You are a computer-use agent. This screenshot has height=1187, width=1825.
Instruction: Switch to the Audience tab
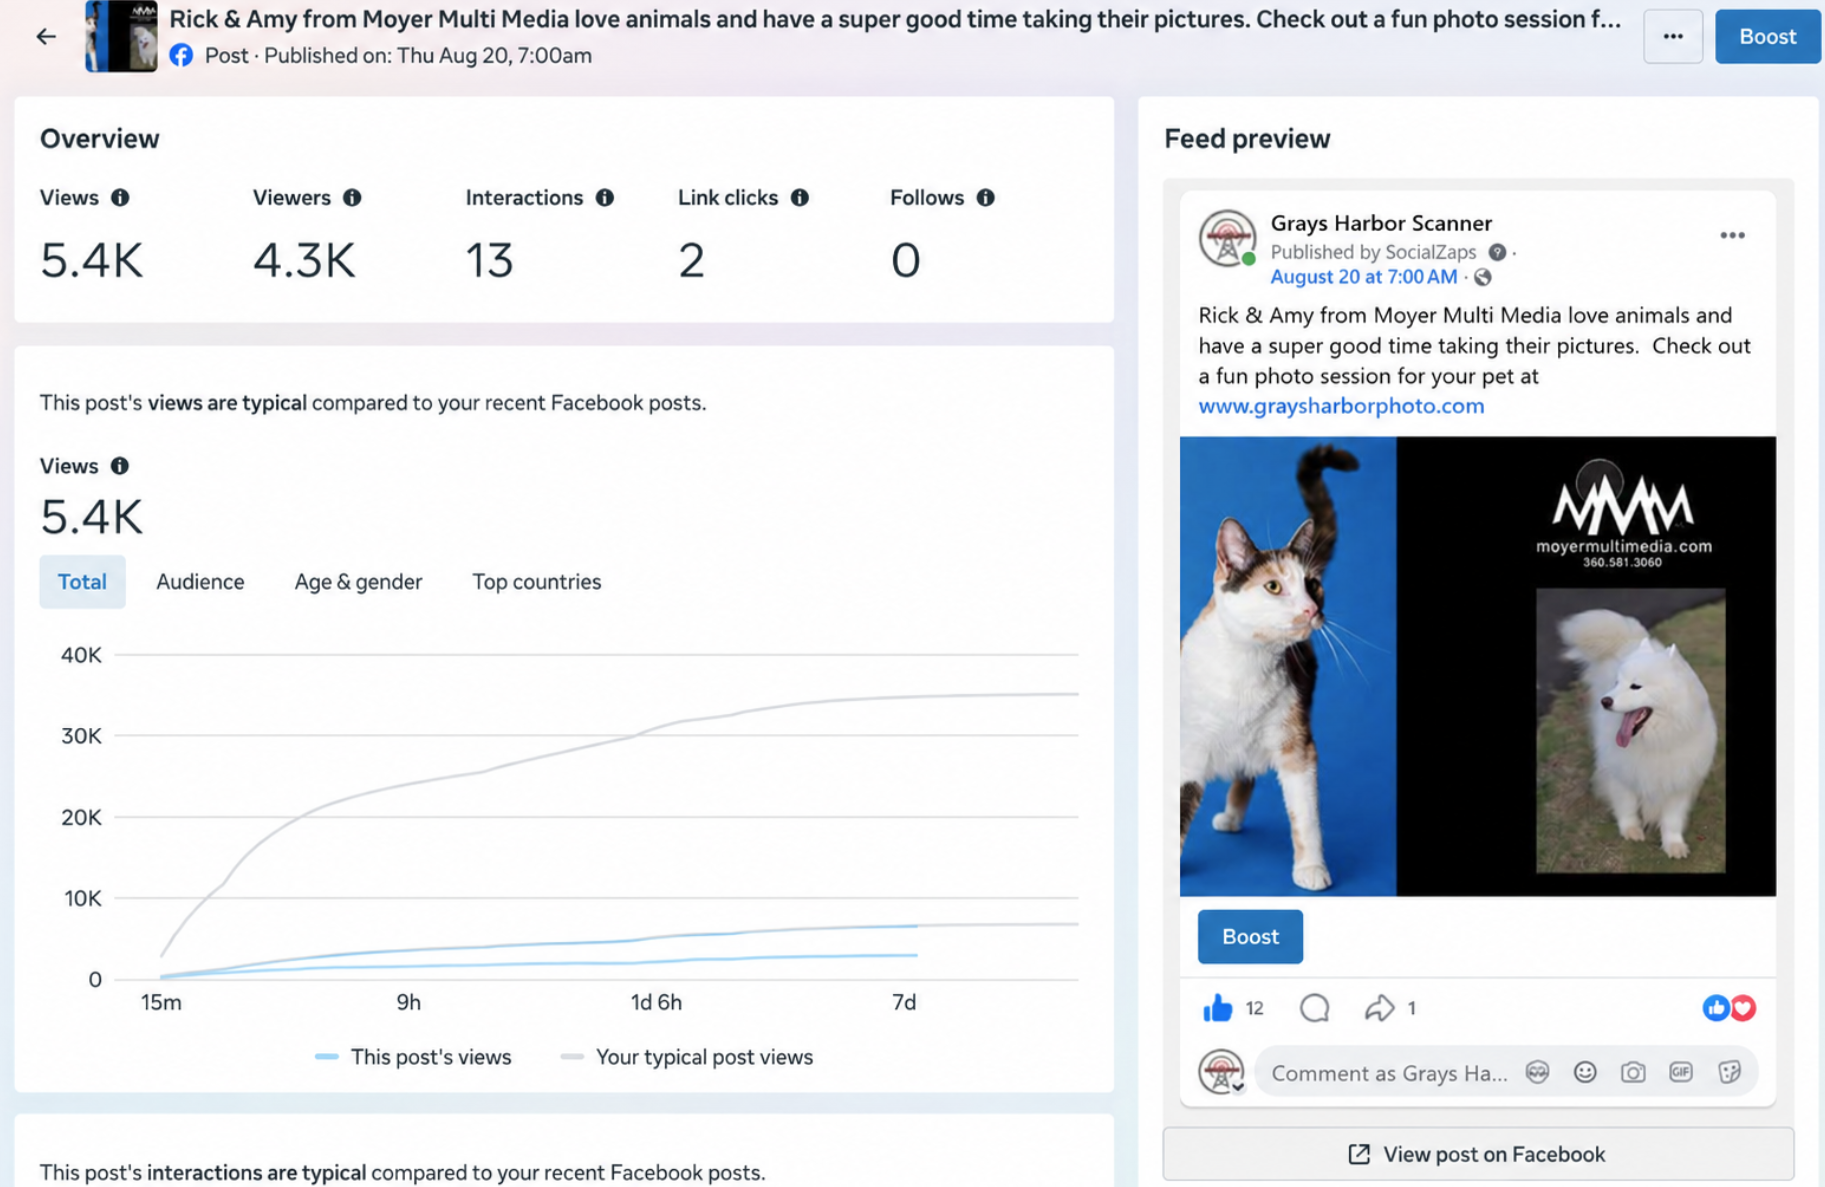[200, 582]
